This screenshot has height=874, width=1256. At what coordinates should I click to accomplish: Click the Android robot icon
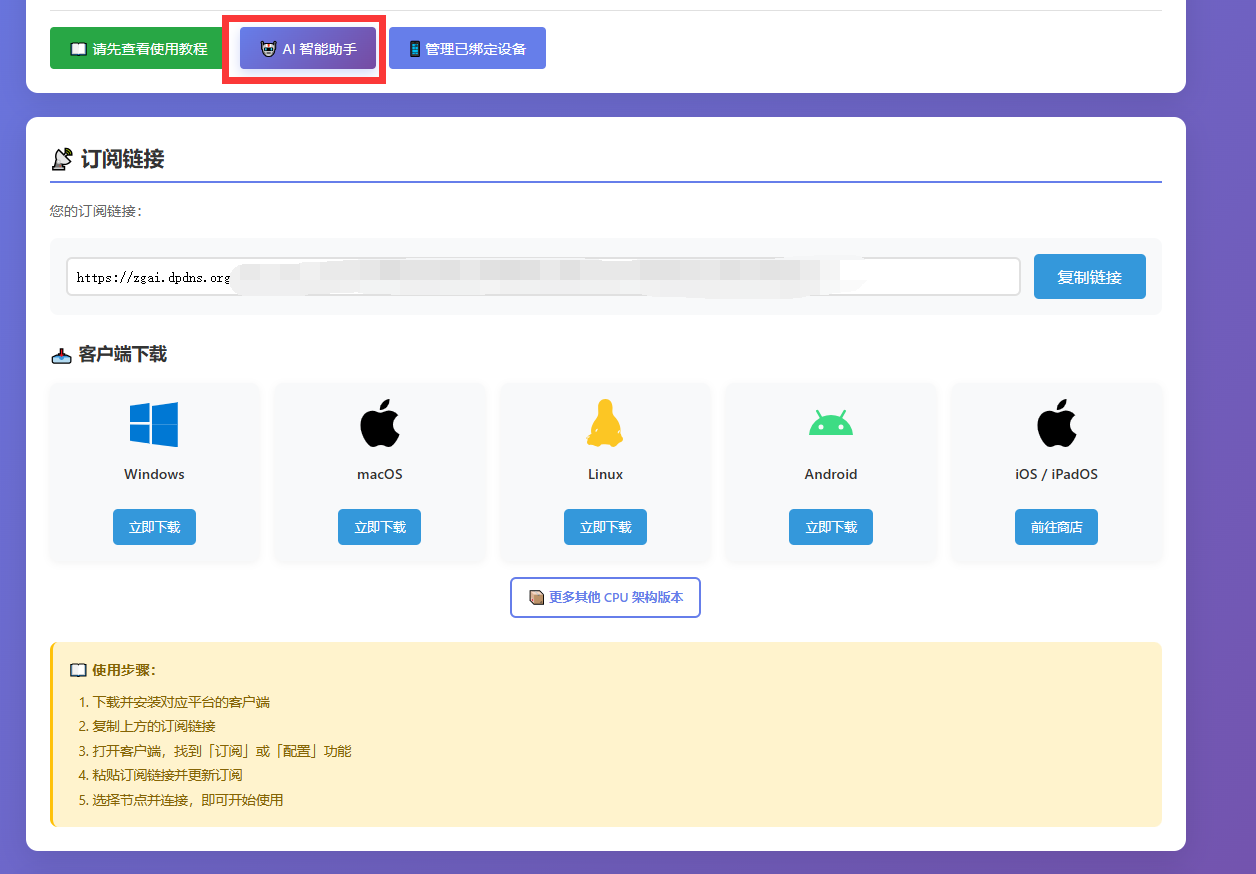tap(830, 424)
